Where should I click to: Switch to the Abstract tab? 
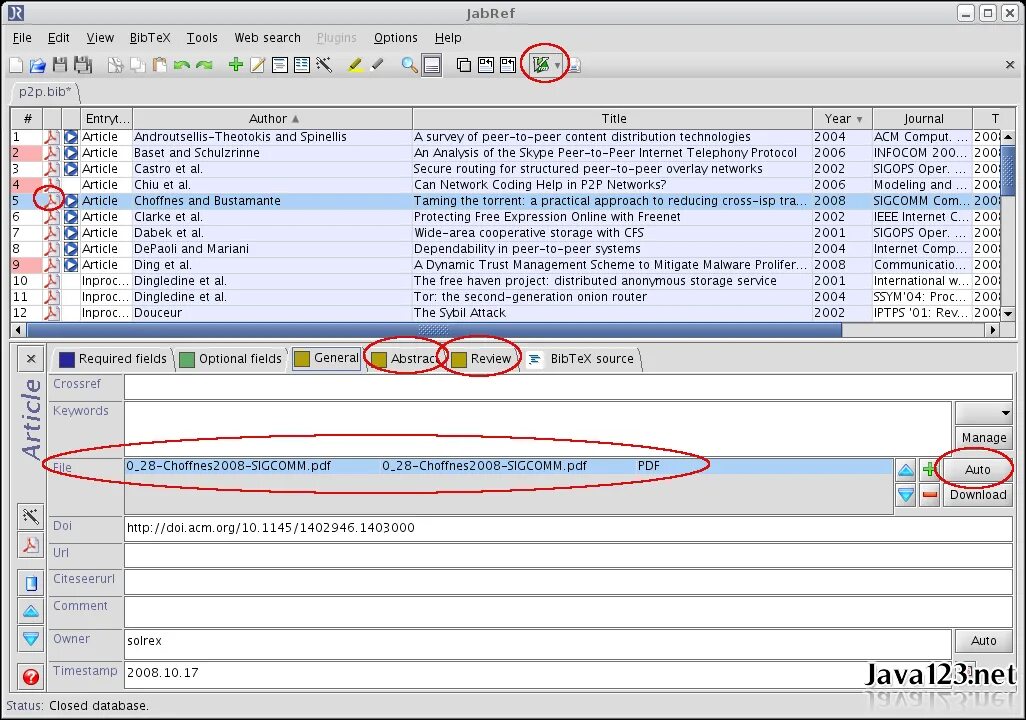[404, 359]
